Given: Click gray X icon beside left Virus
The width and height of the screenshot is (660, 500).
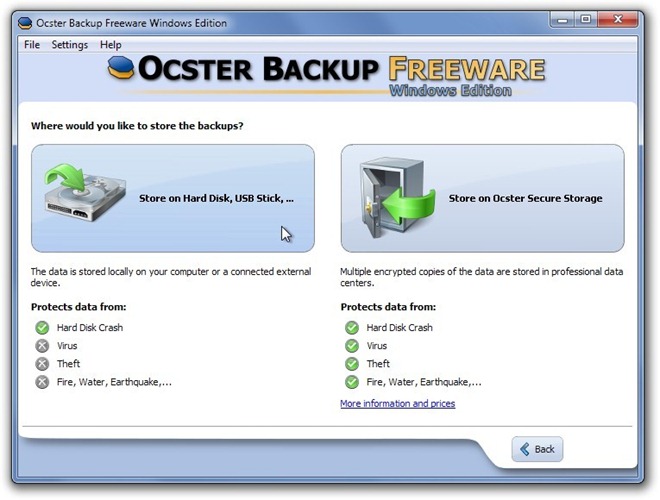Looking at the screenshot, I should [x=42, y=346].
